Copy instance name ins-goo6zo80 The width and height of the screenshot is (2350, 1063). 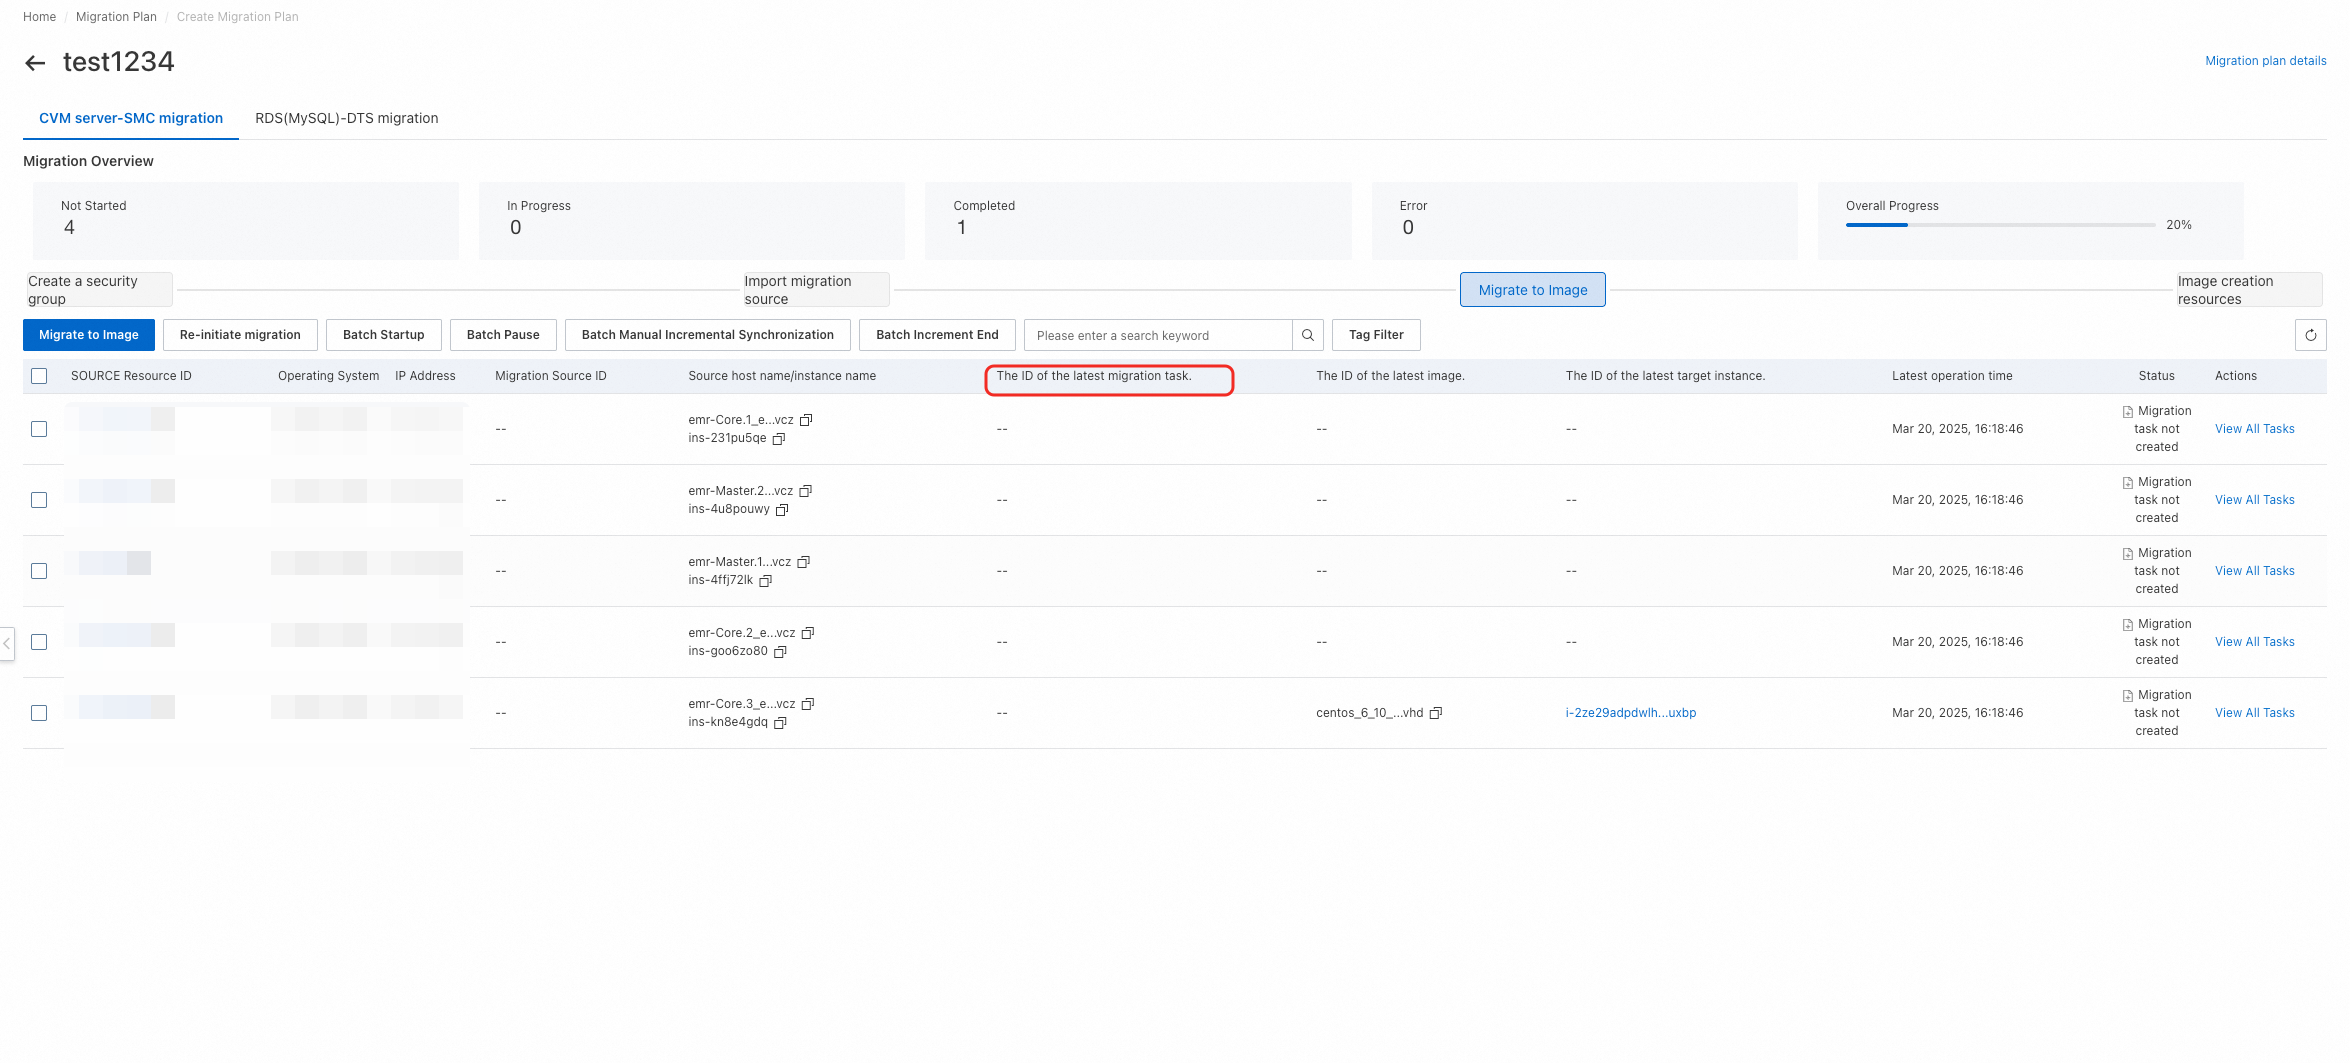pyautogui.click(x=781, y=651)
